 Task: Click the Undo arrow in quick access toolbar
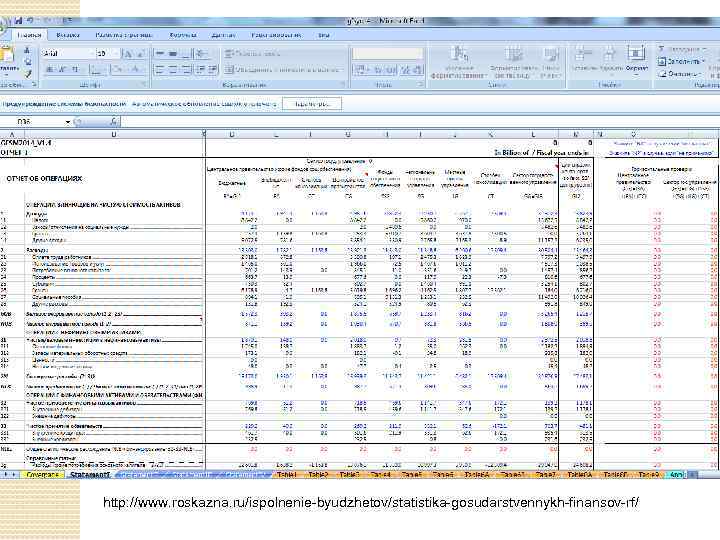pyautogui.click(x=30, y=21)
